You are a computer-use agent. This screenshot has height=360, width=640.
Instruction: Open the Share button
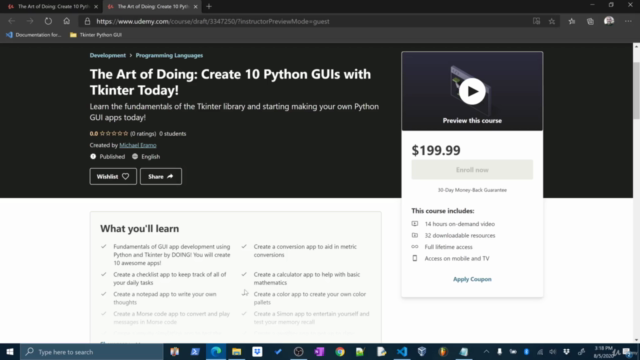click(161, 176)
